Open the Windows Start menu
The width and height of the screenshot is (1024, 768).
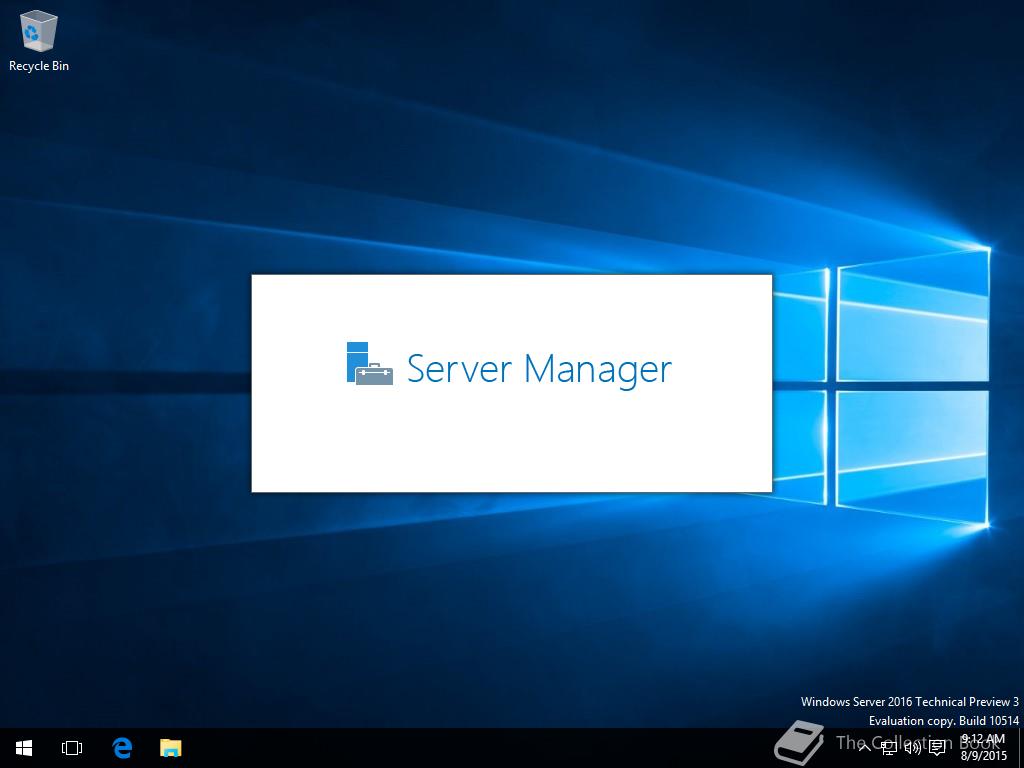24,748
